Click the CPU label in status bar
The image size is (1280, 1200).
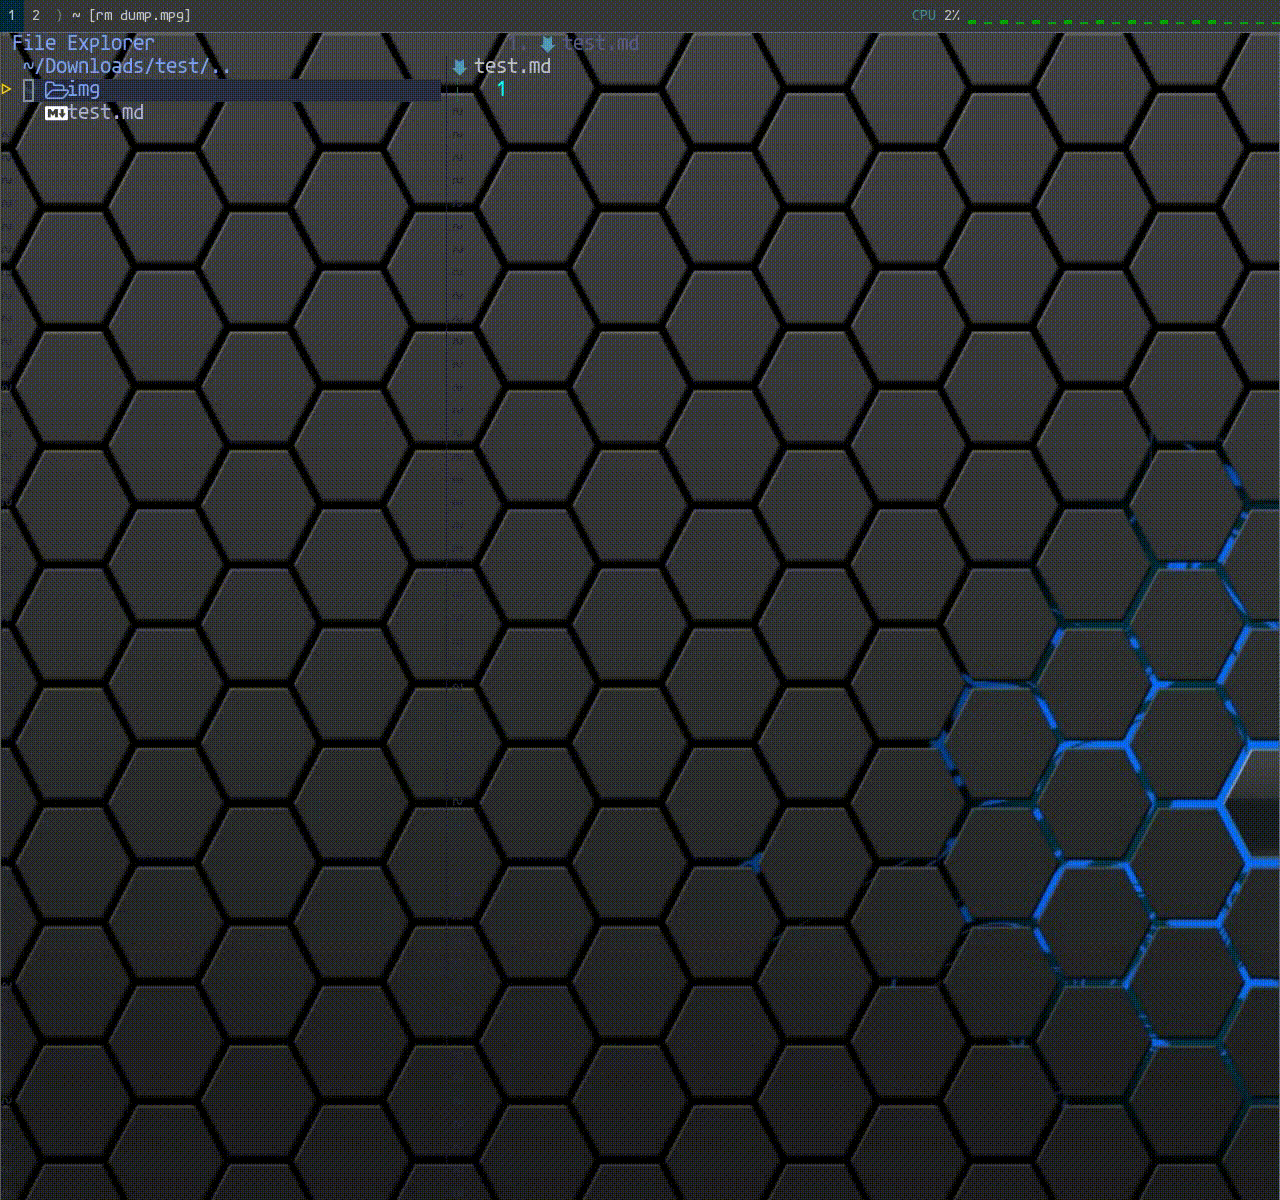pyautogui.click(x=924, y=15)
